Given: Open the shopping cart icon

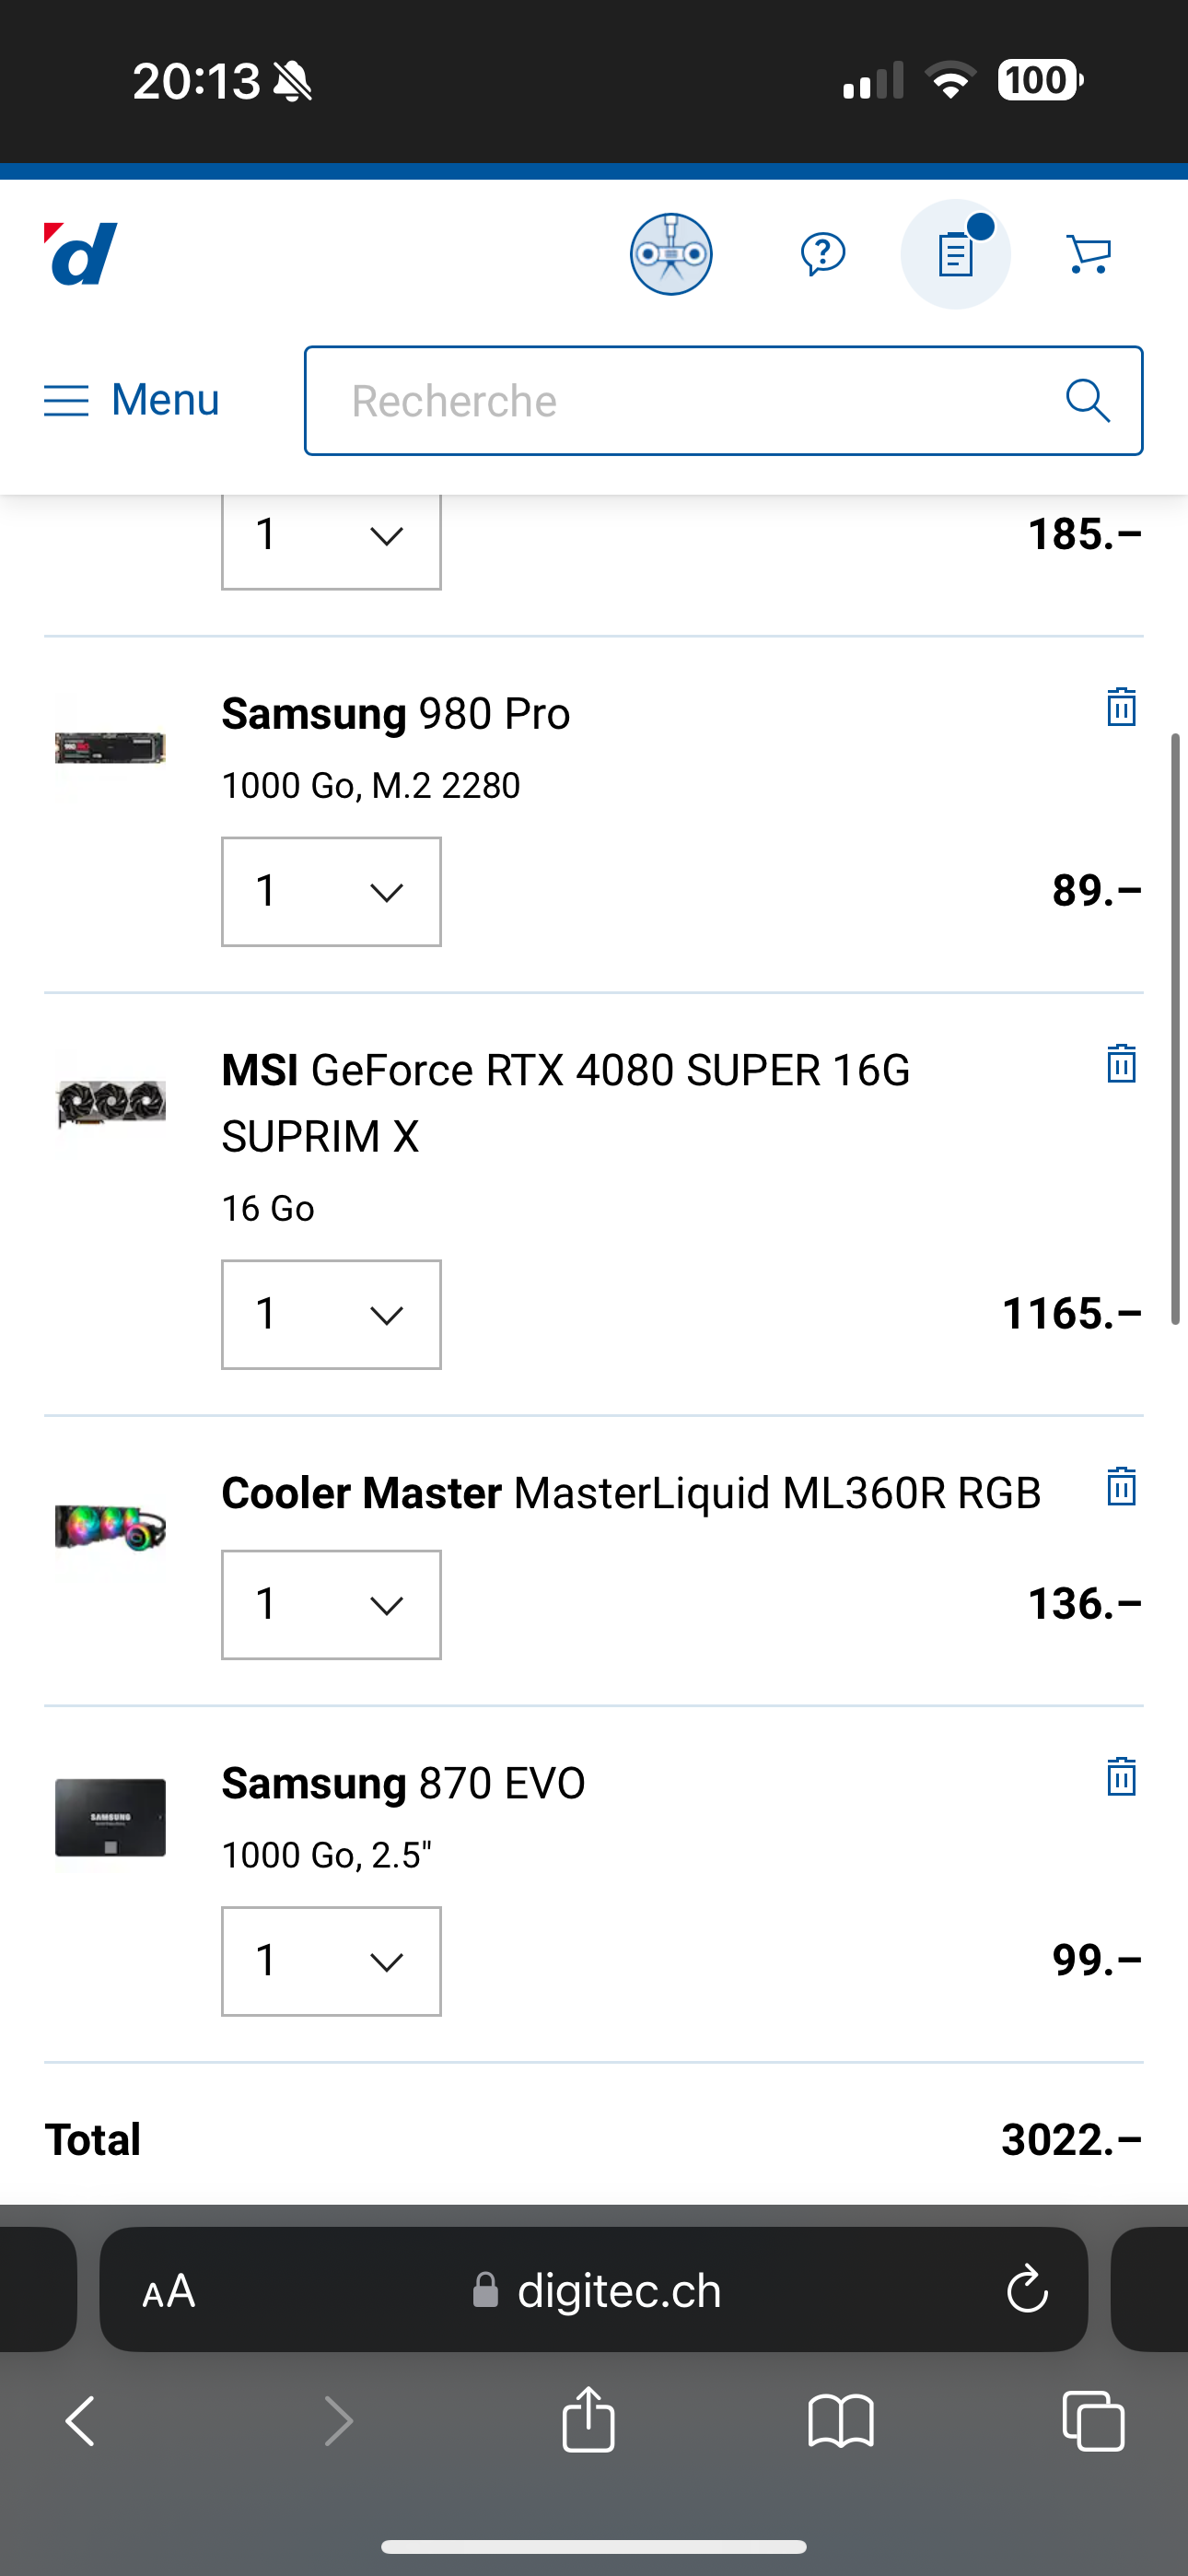Looking at the screenshot, I should pos(1088,254).
